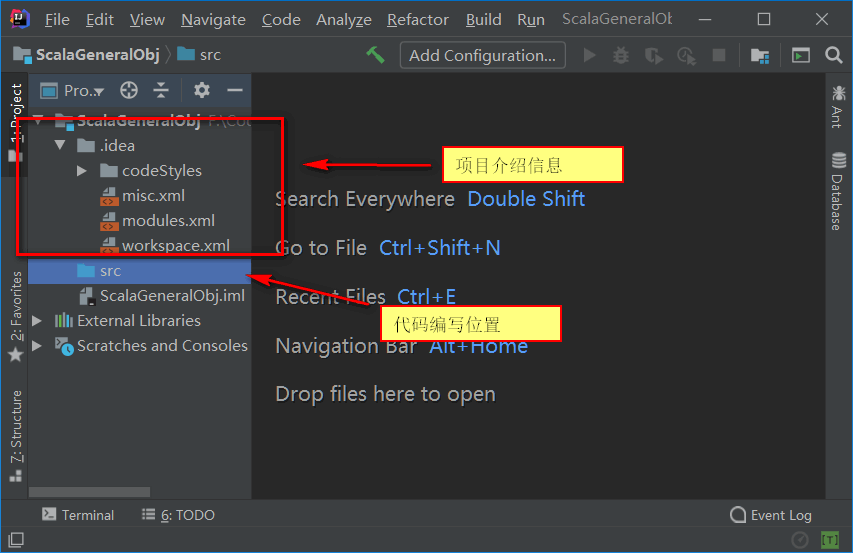Expand Scratches and Consoles arrow
Screen dimensions: 853x553
(x=37, y=346)
